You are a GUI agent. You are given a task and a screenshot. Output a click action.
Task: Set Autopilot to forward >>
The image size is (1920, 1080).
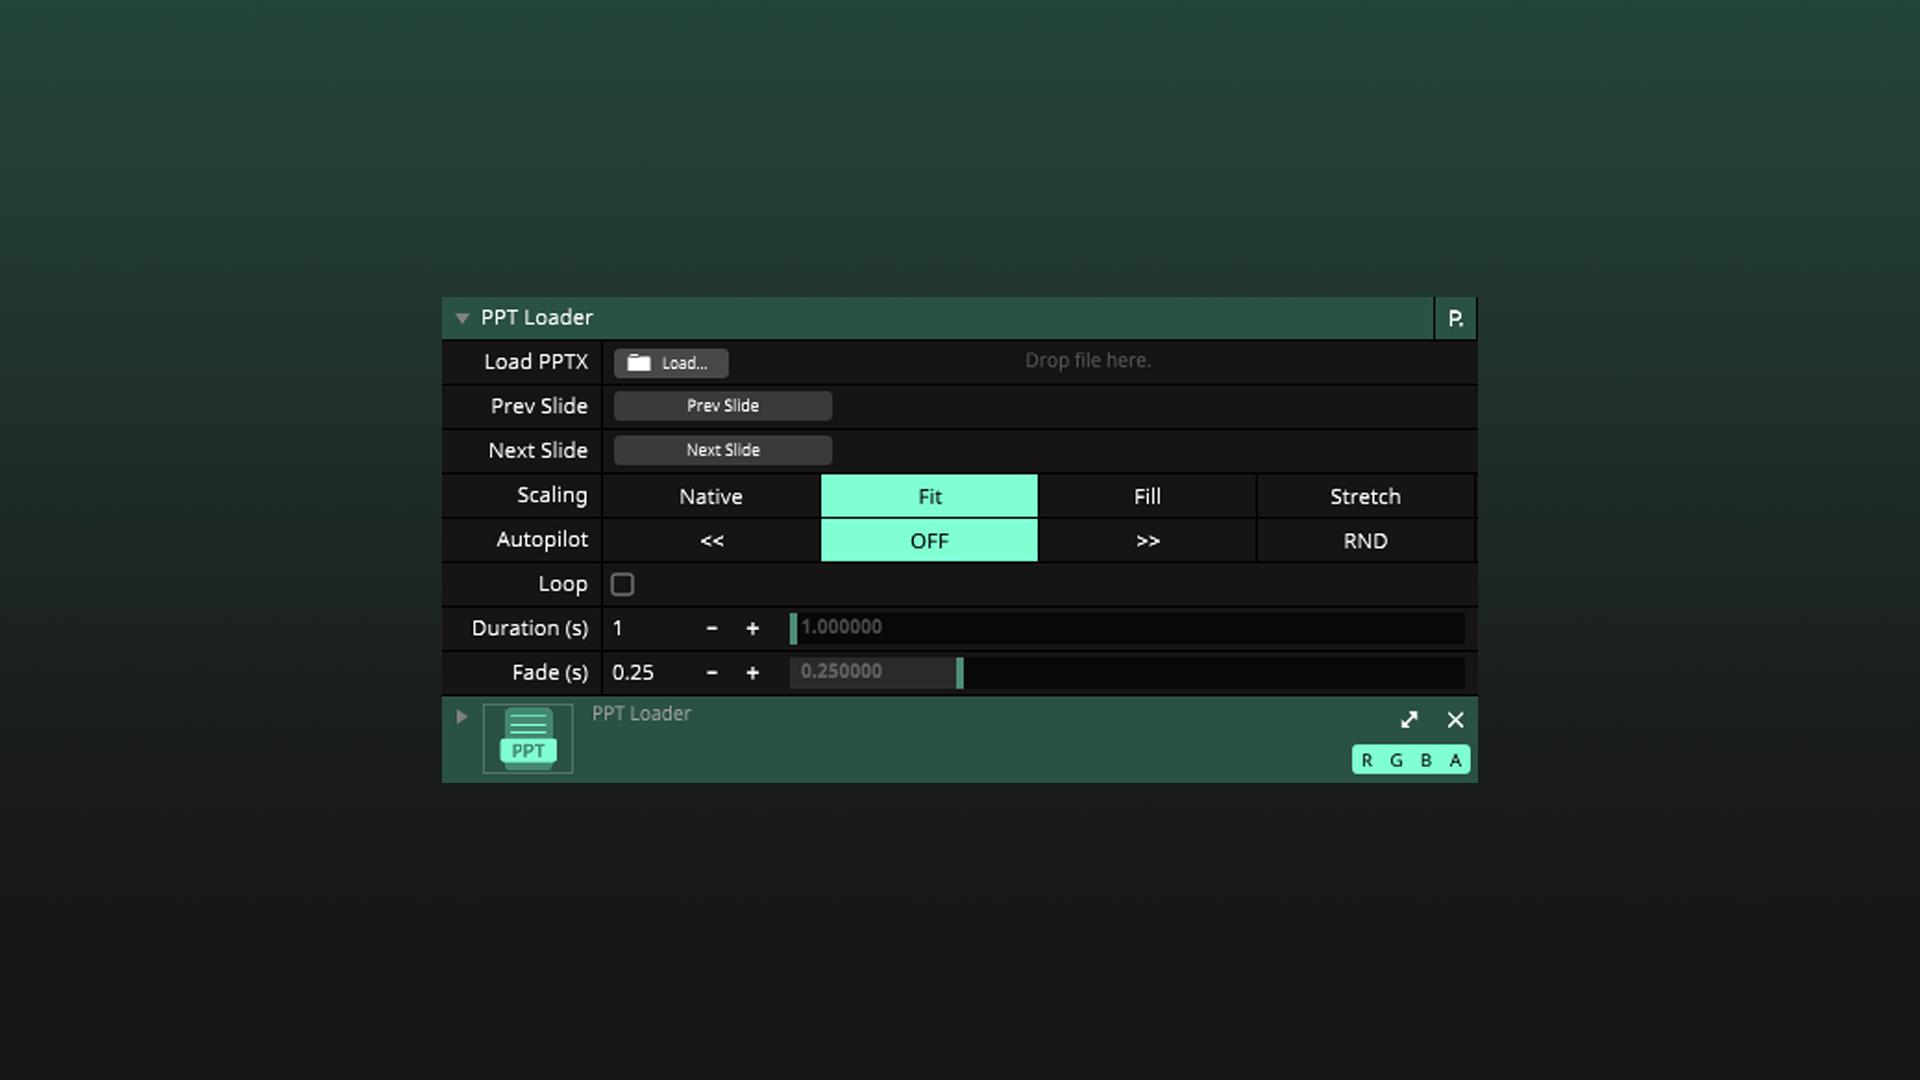click(x=1147, y=541)
